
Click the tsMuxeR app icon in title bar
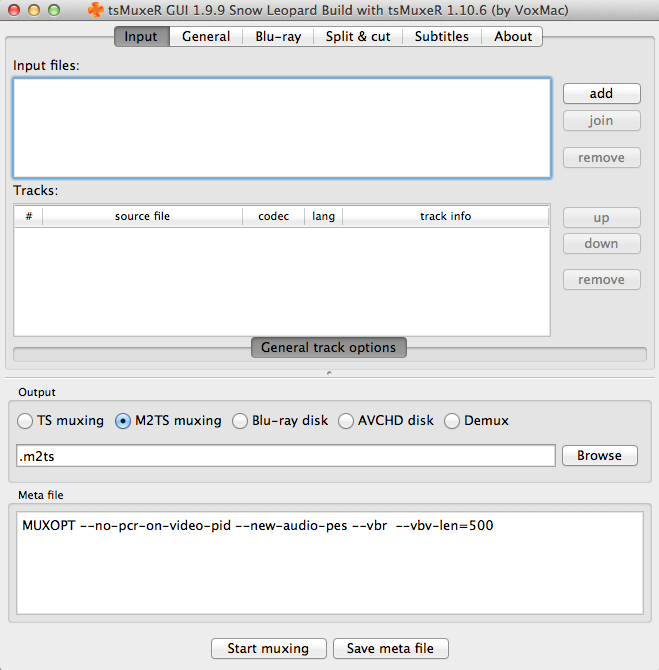click(x=93, y=10)
